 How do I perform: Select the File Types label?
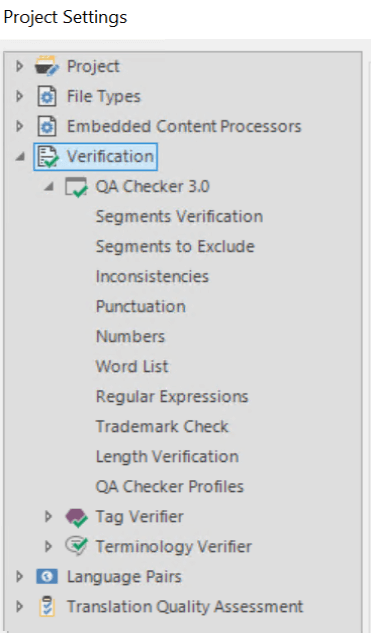pos(104,96)
